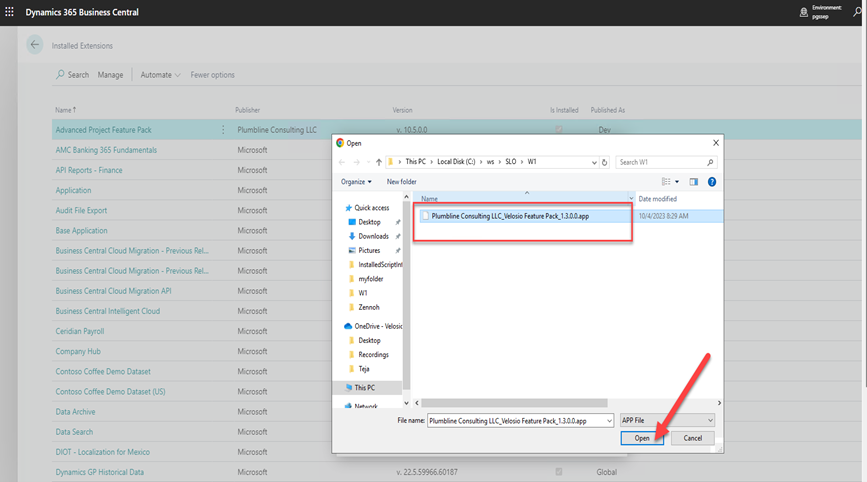Click the environment icon in top bar

pos(803,12)
